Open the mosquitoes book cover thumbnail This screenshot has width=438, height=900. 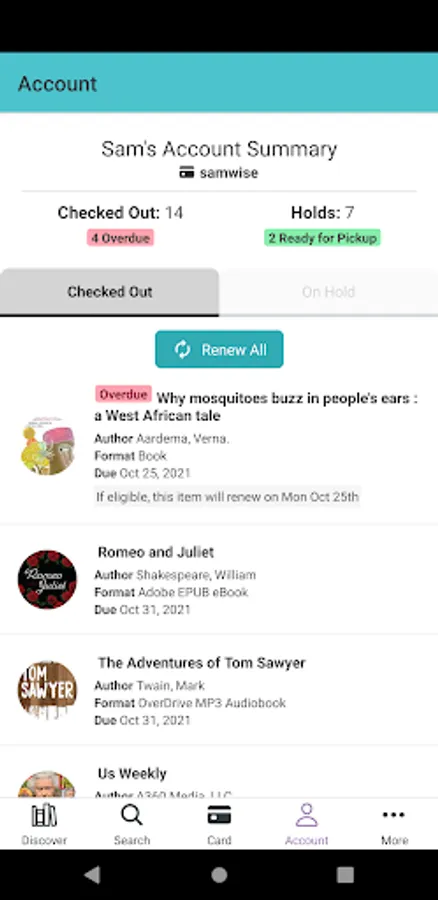(x=48, y=446)
